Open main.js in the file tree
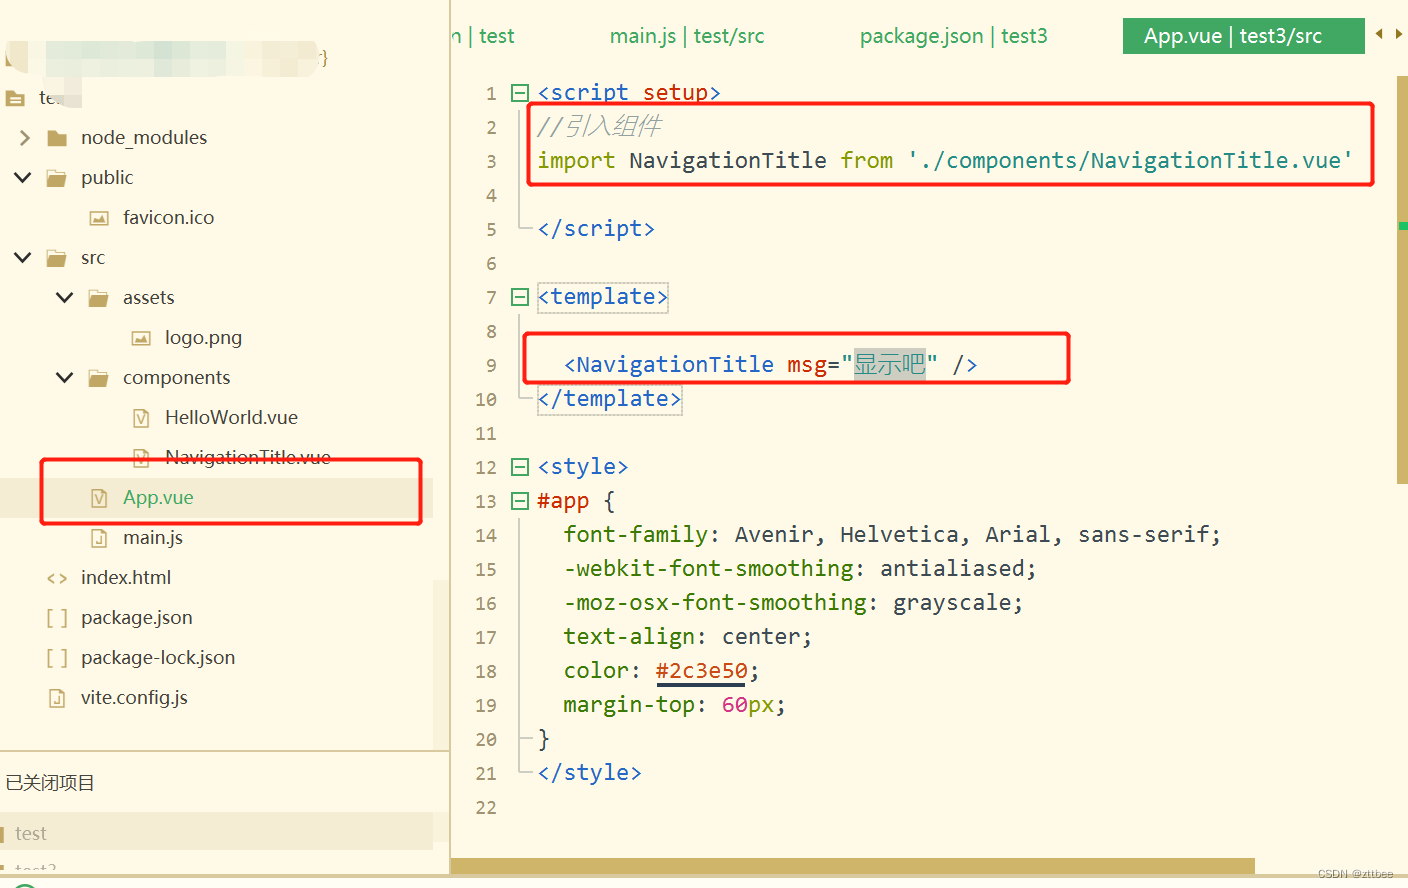 pos(153,537)
